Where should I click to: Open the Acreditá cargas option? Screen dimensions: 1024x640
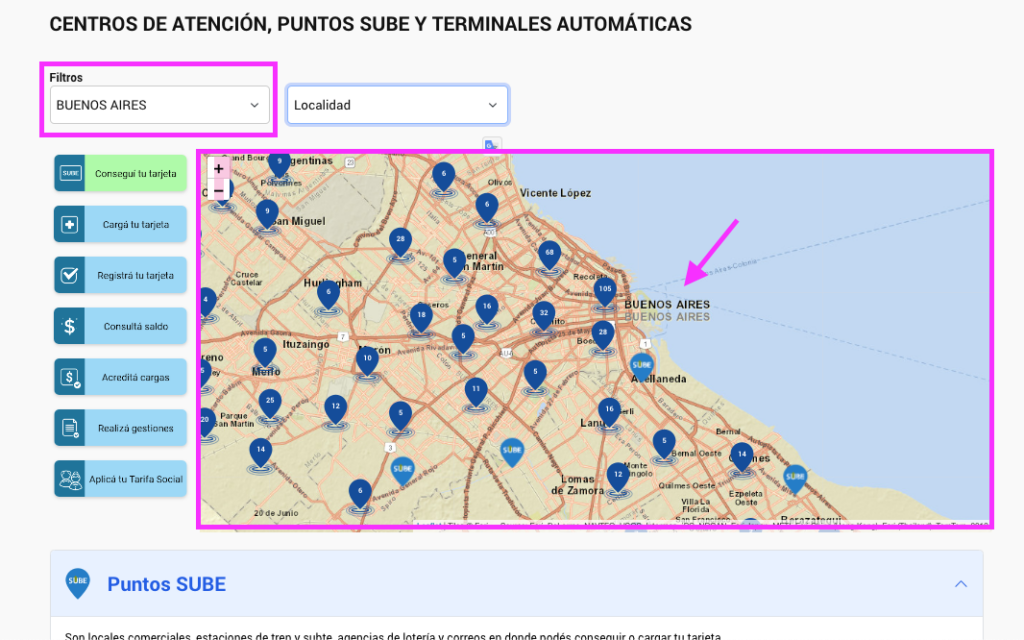pyautogui.click(x=121, y=377)
